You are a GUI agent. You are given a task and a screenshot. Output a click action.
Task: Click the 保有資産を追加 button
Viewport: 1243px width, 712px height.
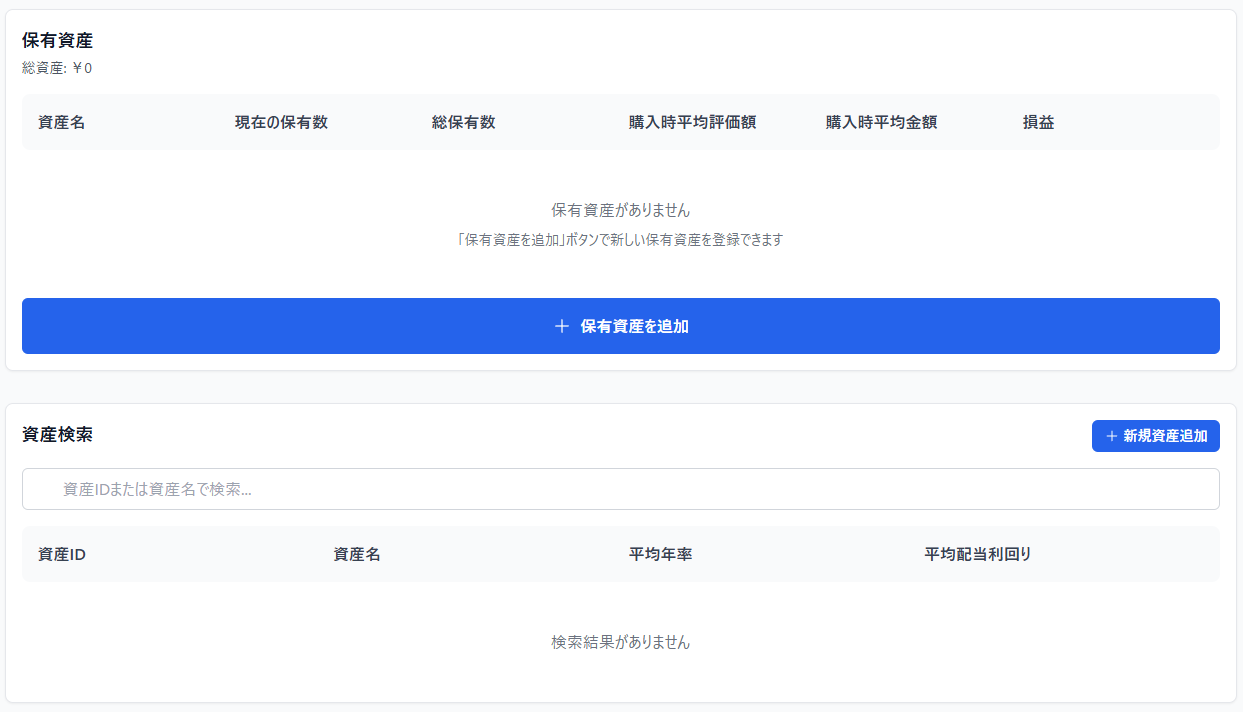(621, 326)
